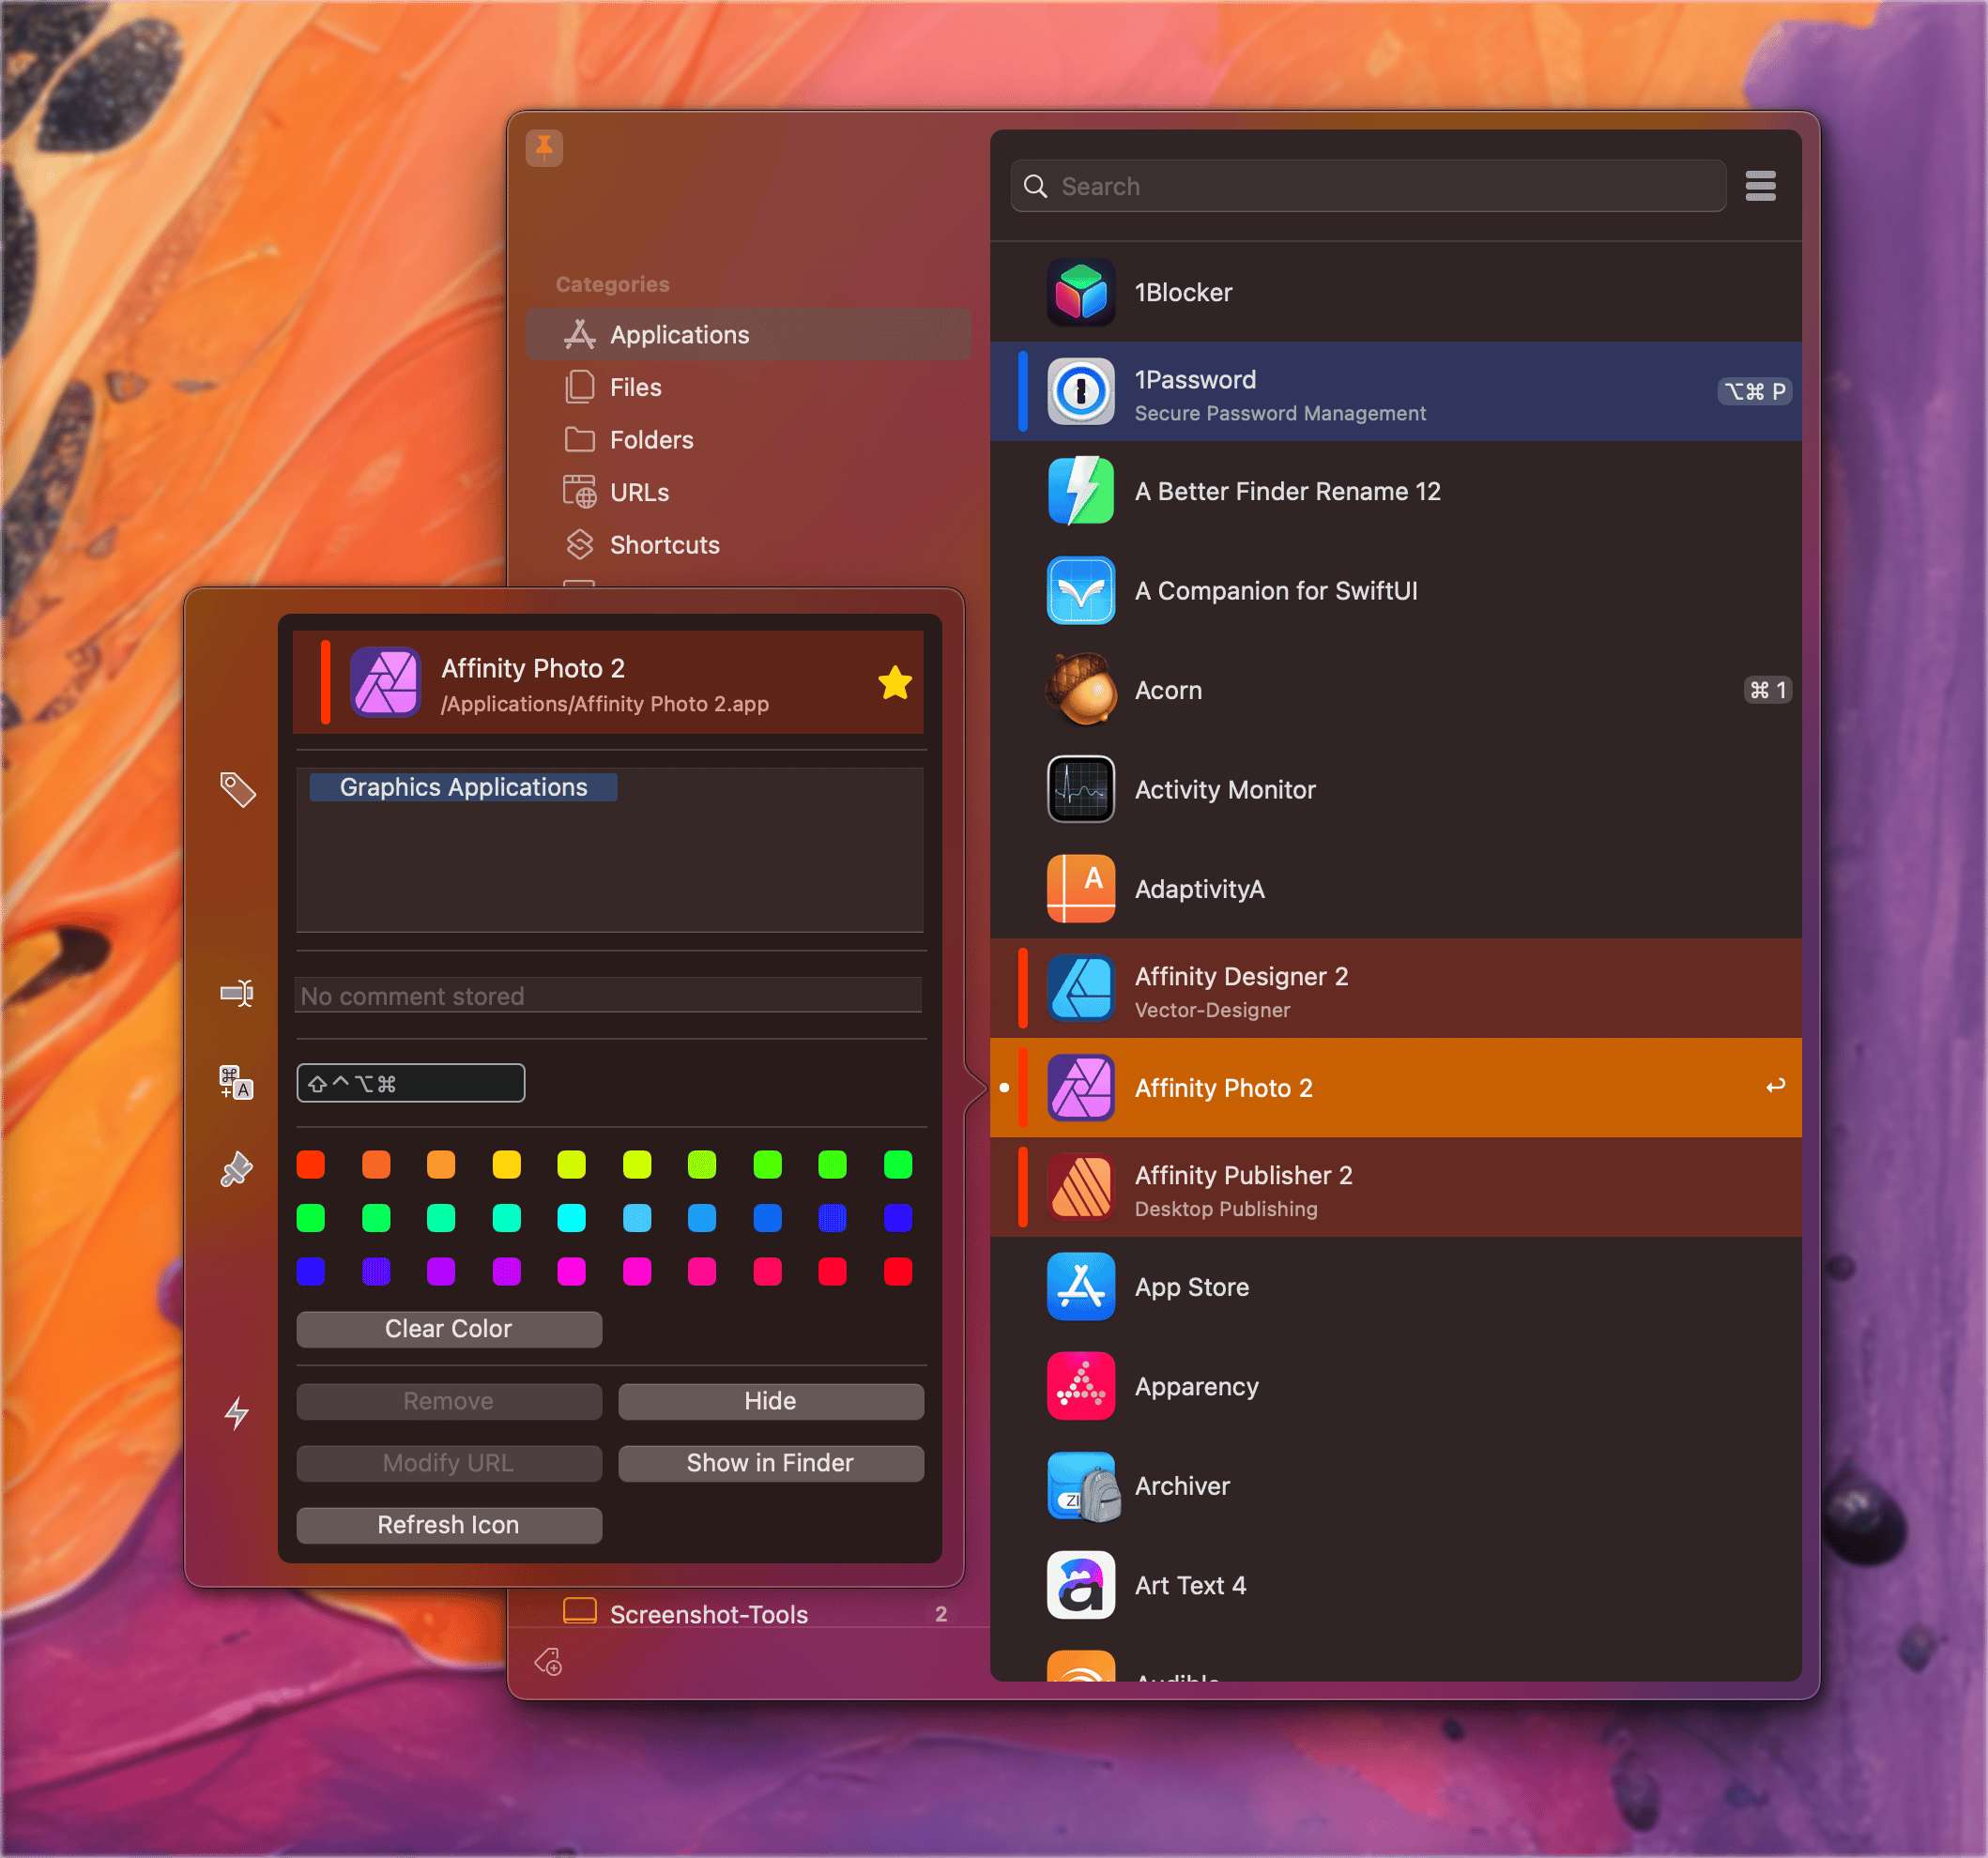Click the A Companion for SwiftUI icon
The image size is (1988, 1858).
coord(1081,590)
